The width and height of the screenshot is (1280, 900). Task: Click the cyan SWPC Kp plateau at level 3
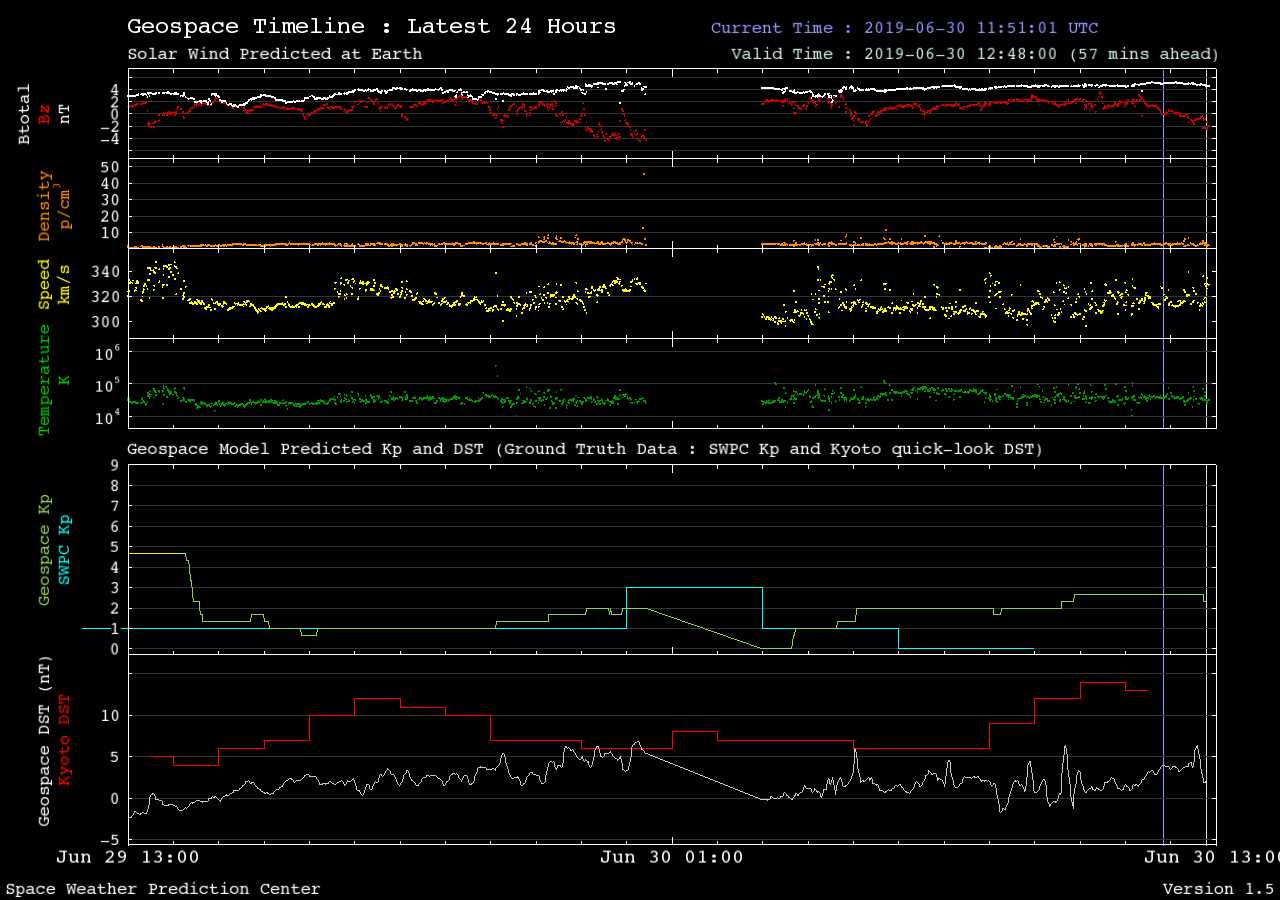tap(694, 588)
